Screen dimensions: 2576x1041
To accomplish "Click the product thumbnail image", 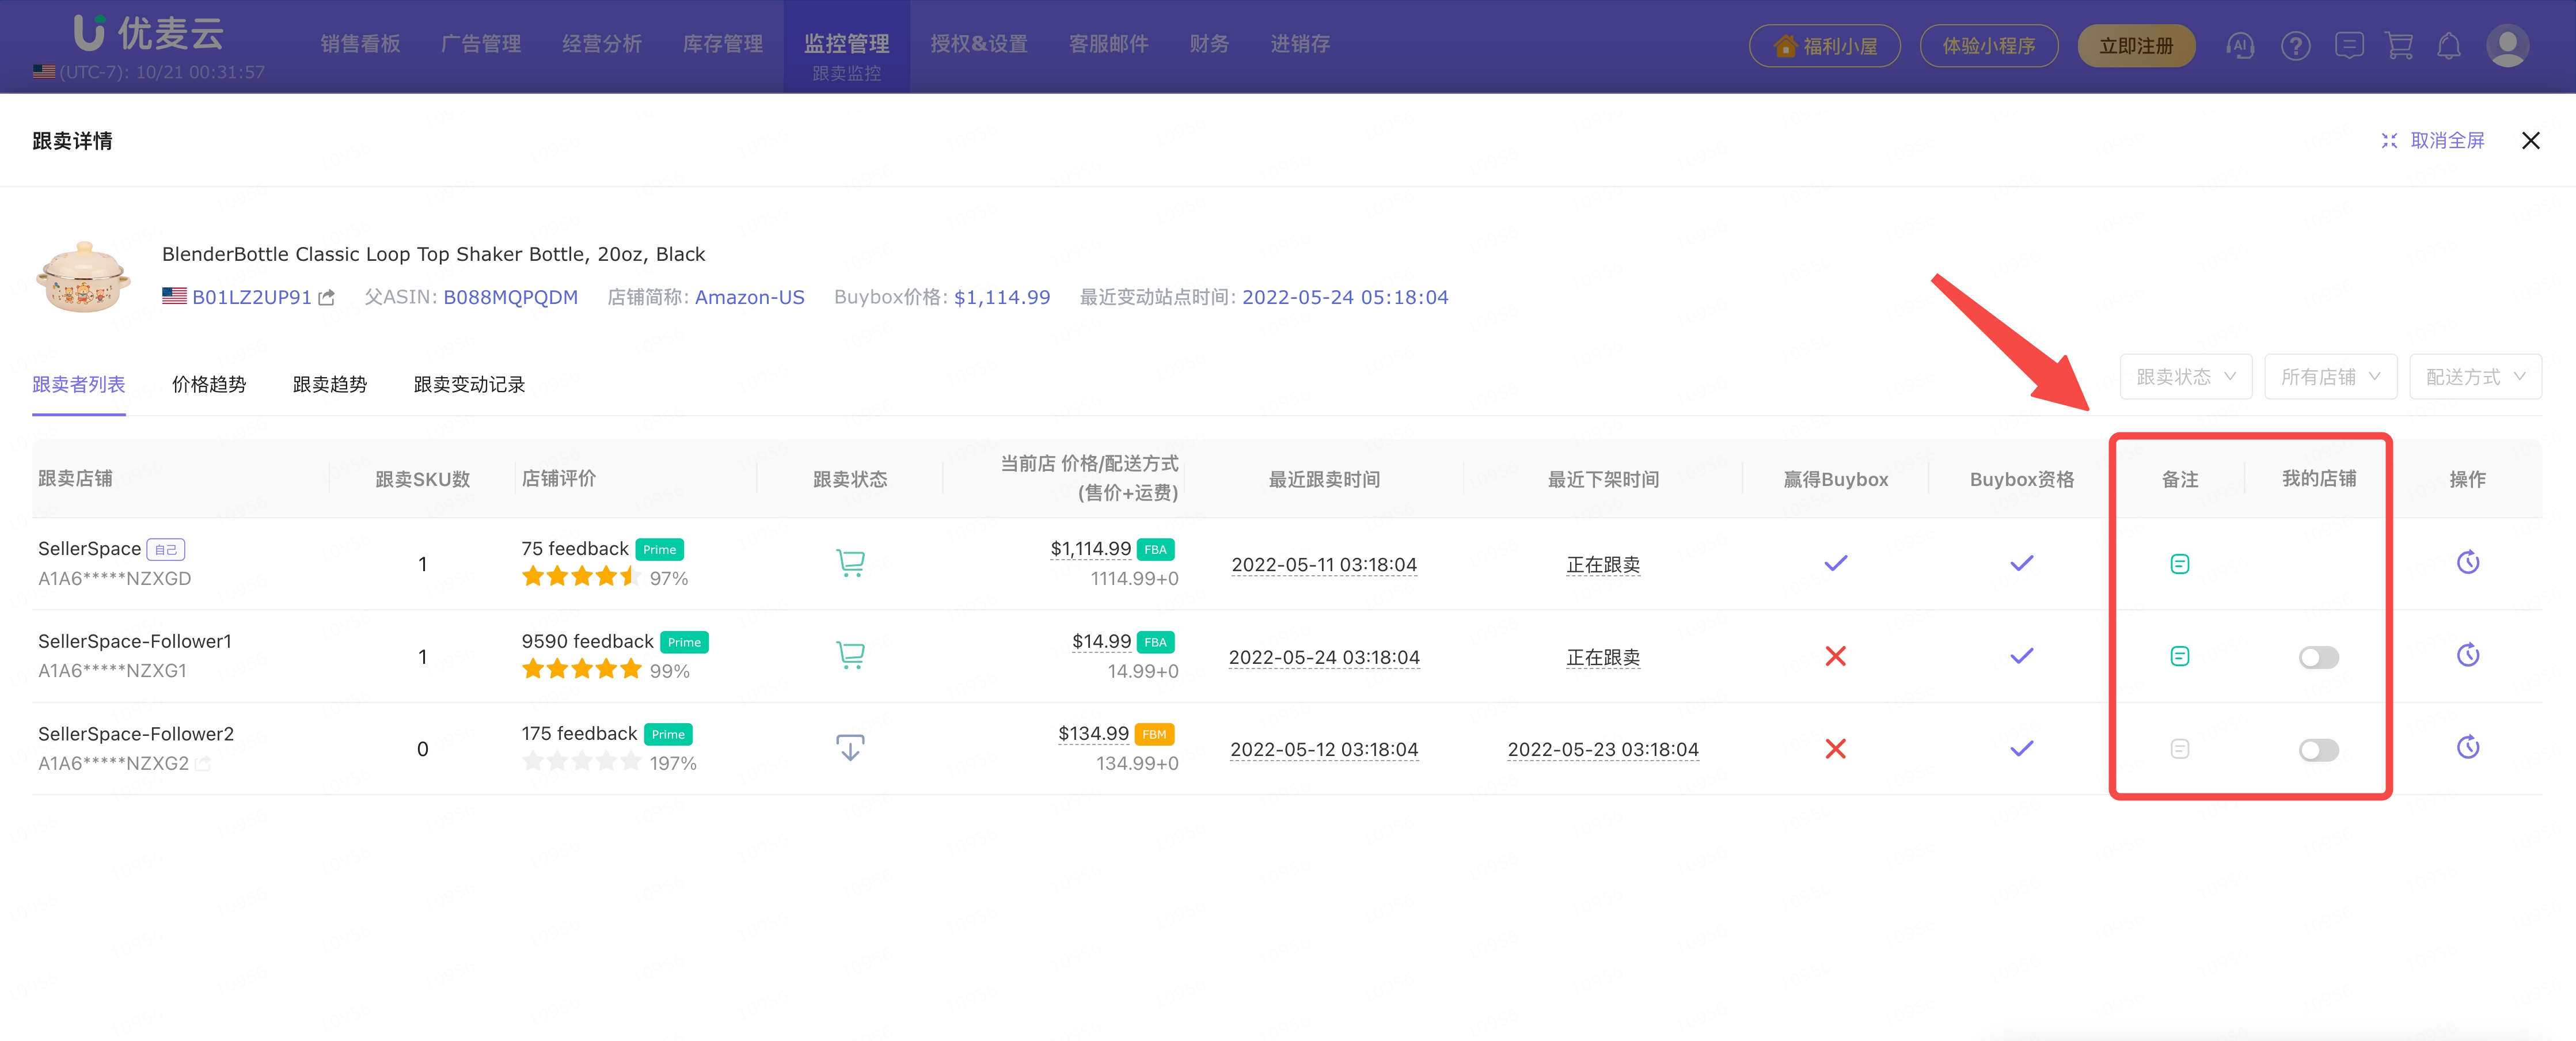I will (x=83, y=277).
